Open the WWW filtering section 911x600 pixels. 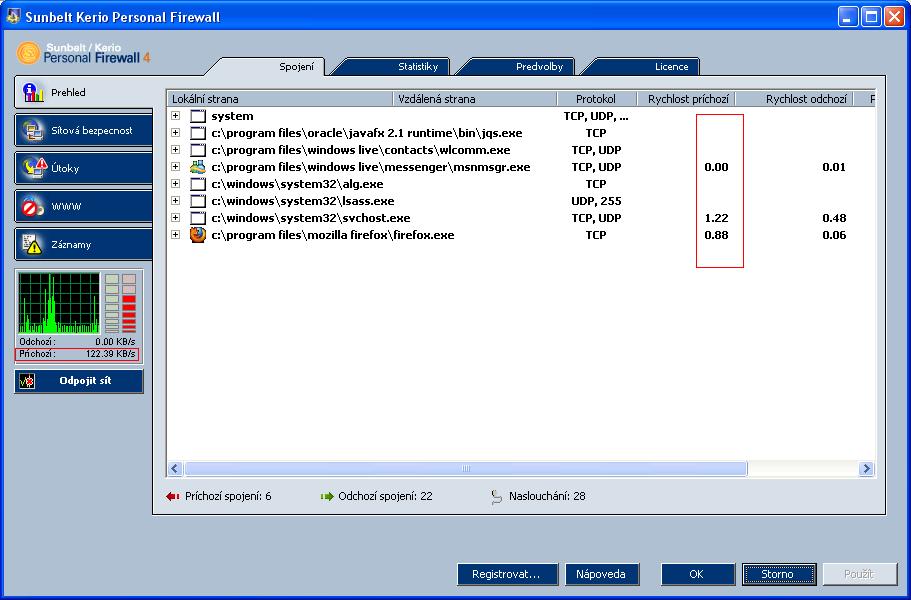click(84, 206)
